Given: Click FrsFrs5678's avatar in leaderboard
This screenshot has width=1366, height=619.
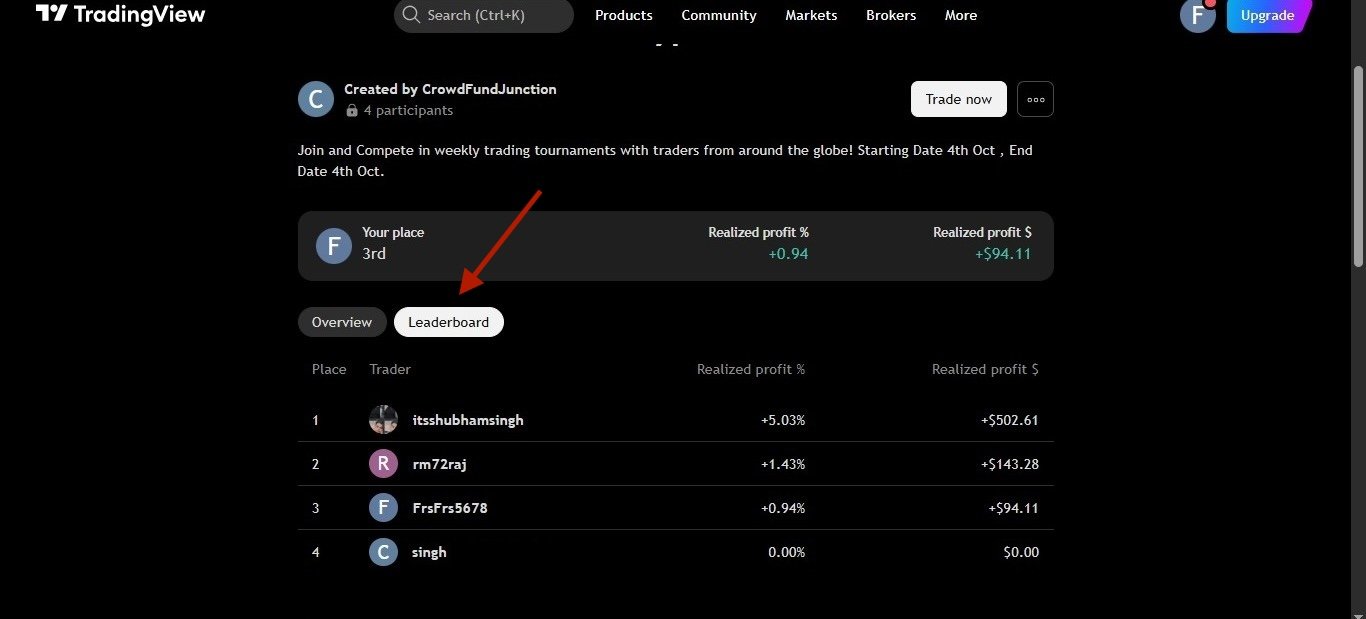Looking at the screenshot, I should (383, 508).
